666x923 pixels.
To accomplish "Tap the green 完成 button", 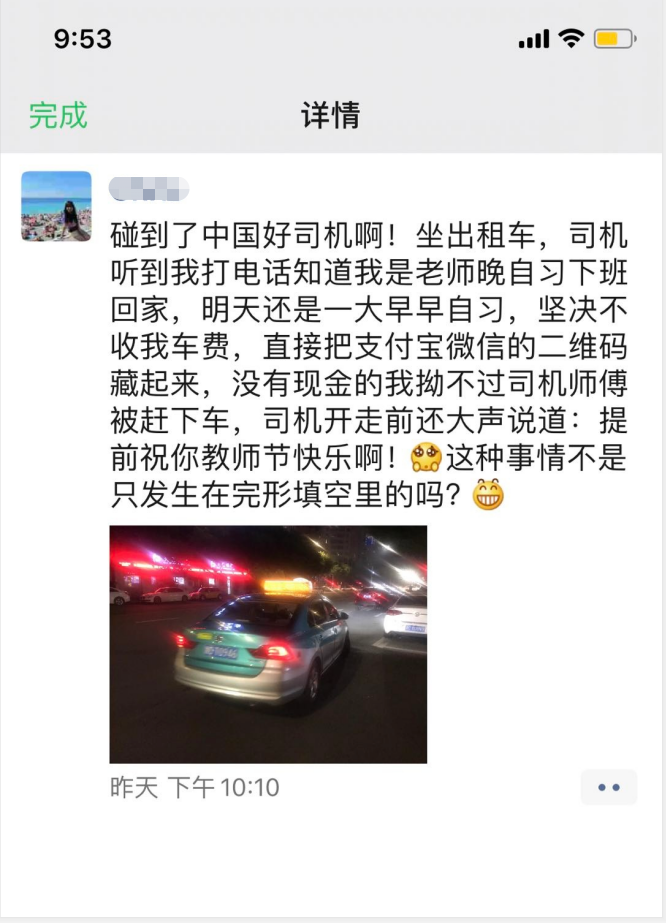I will (58, 115).
